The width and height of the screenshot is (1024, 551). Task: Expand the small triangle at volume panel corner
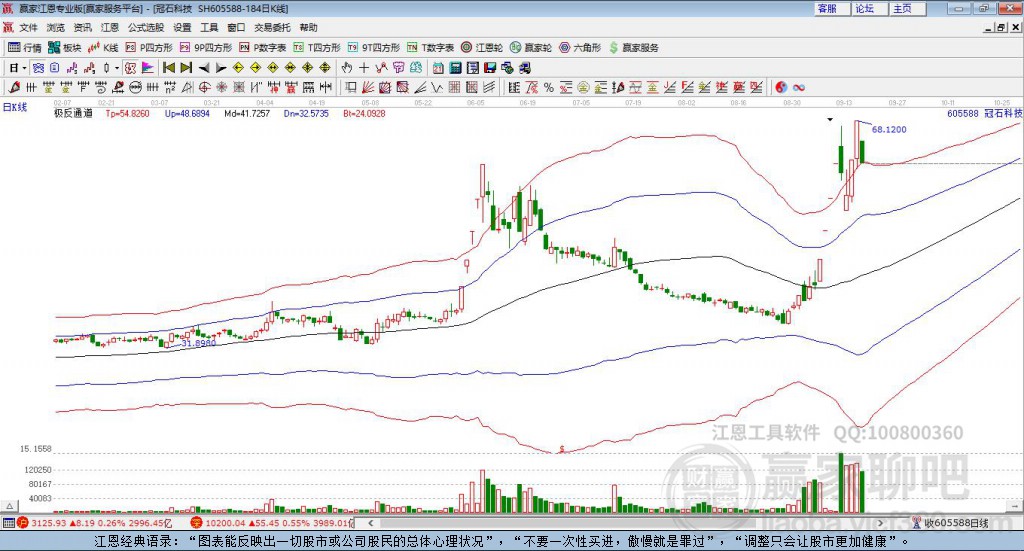click(9, 506)
